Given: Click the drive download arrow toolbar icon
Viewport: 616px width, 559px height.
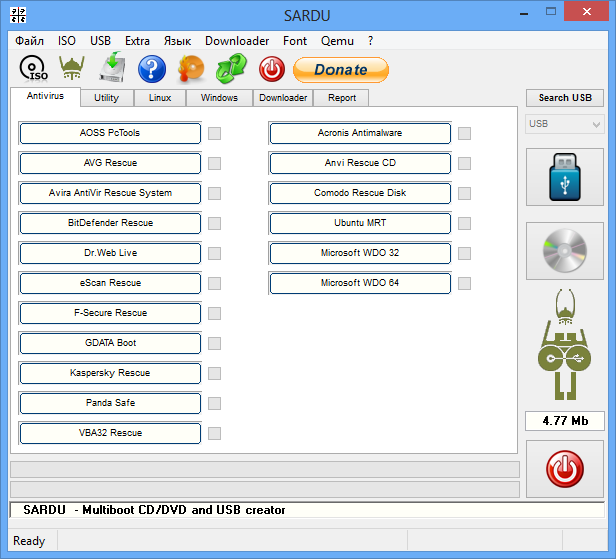Looking at the screenshot, I should click(x=112, y=67).
